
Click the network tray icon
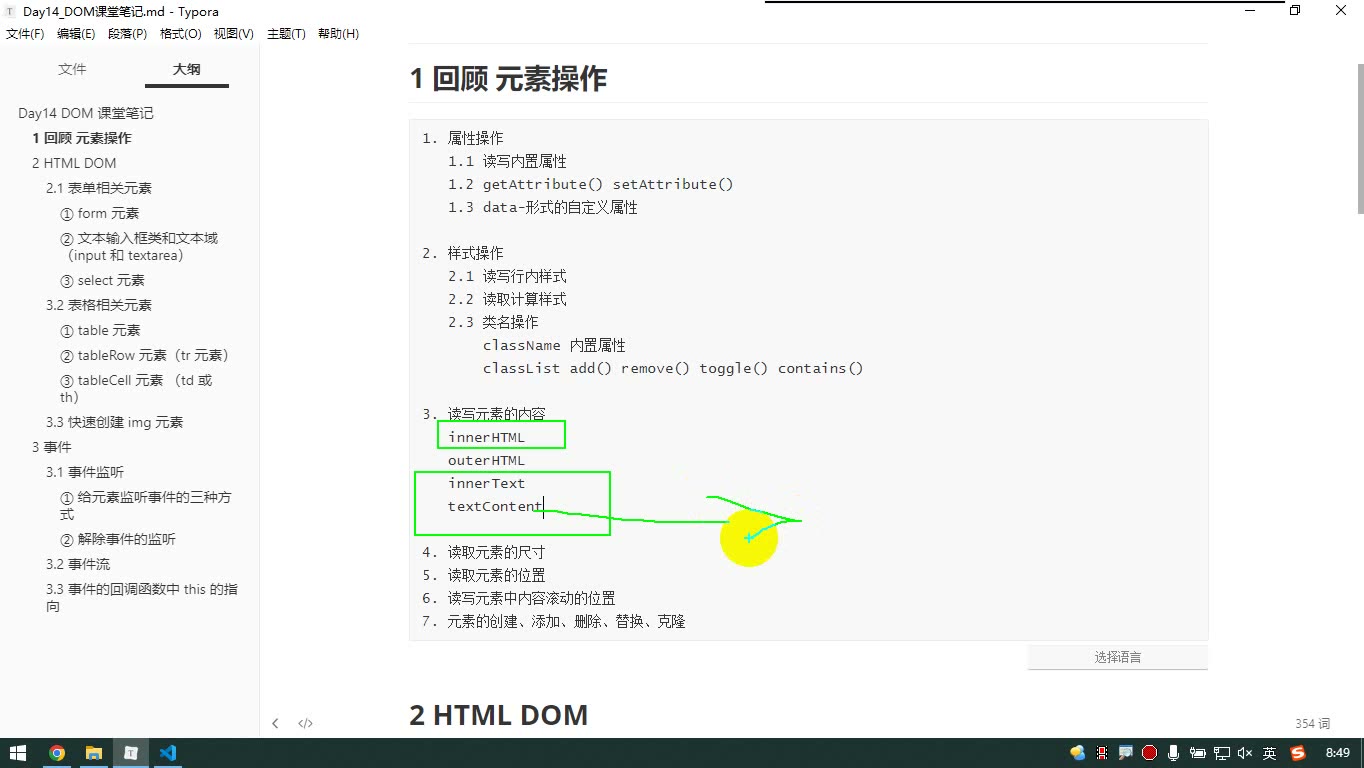1222,753
